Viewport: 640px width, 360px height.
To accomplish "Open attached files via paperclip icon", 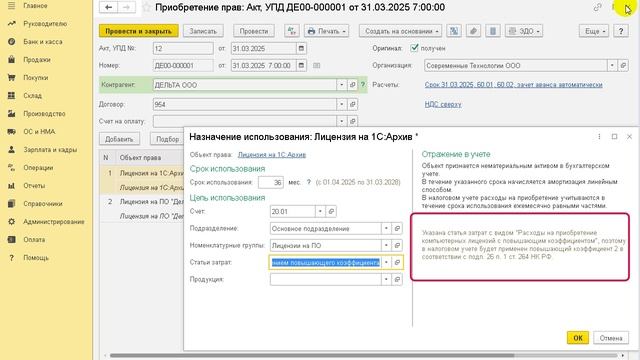I will click(473, 31).
